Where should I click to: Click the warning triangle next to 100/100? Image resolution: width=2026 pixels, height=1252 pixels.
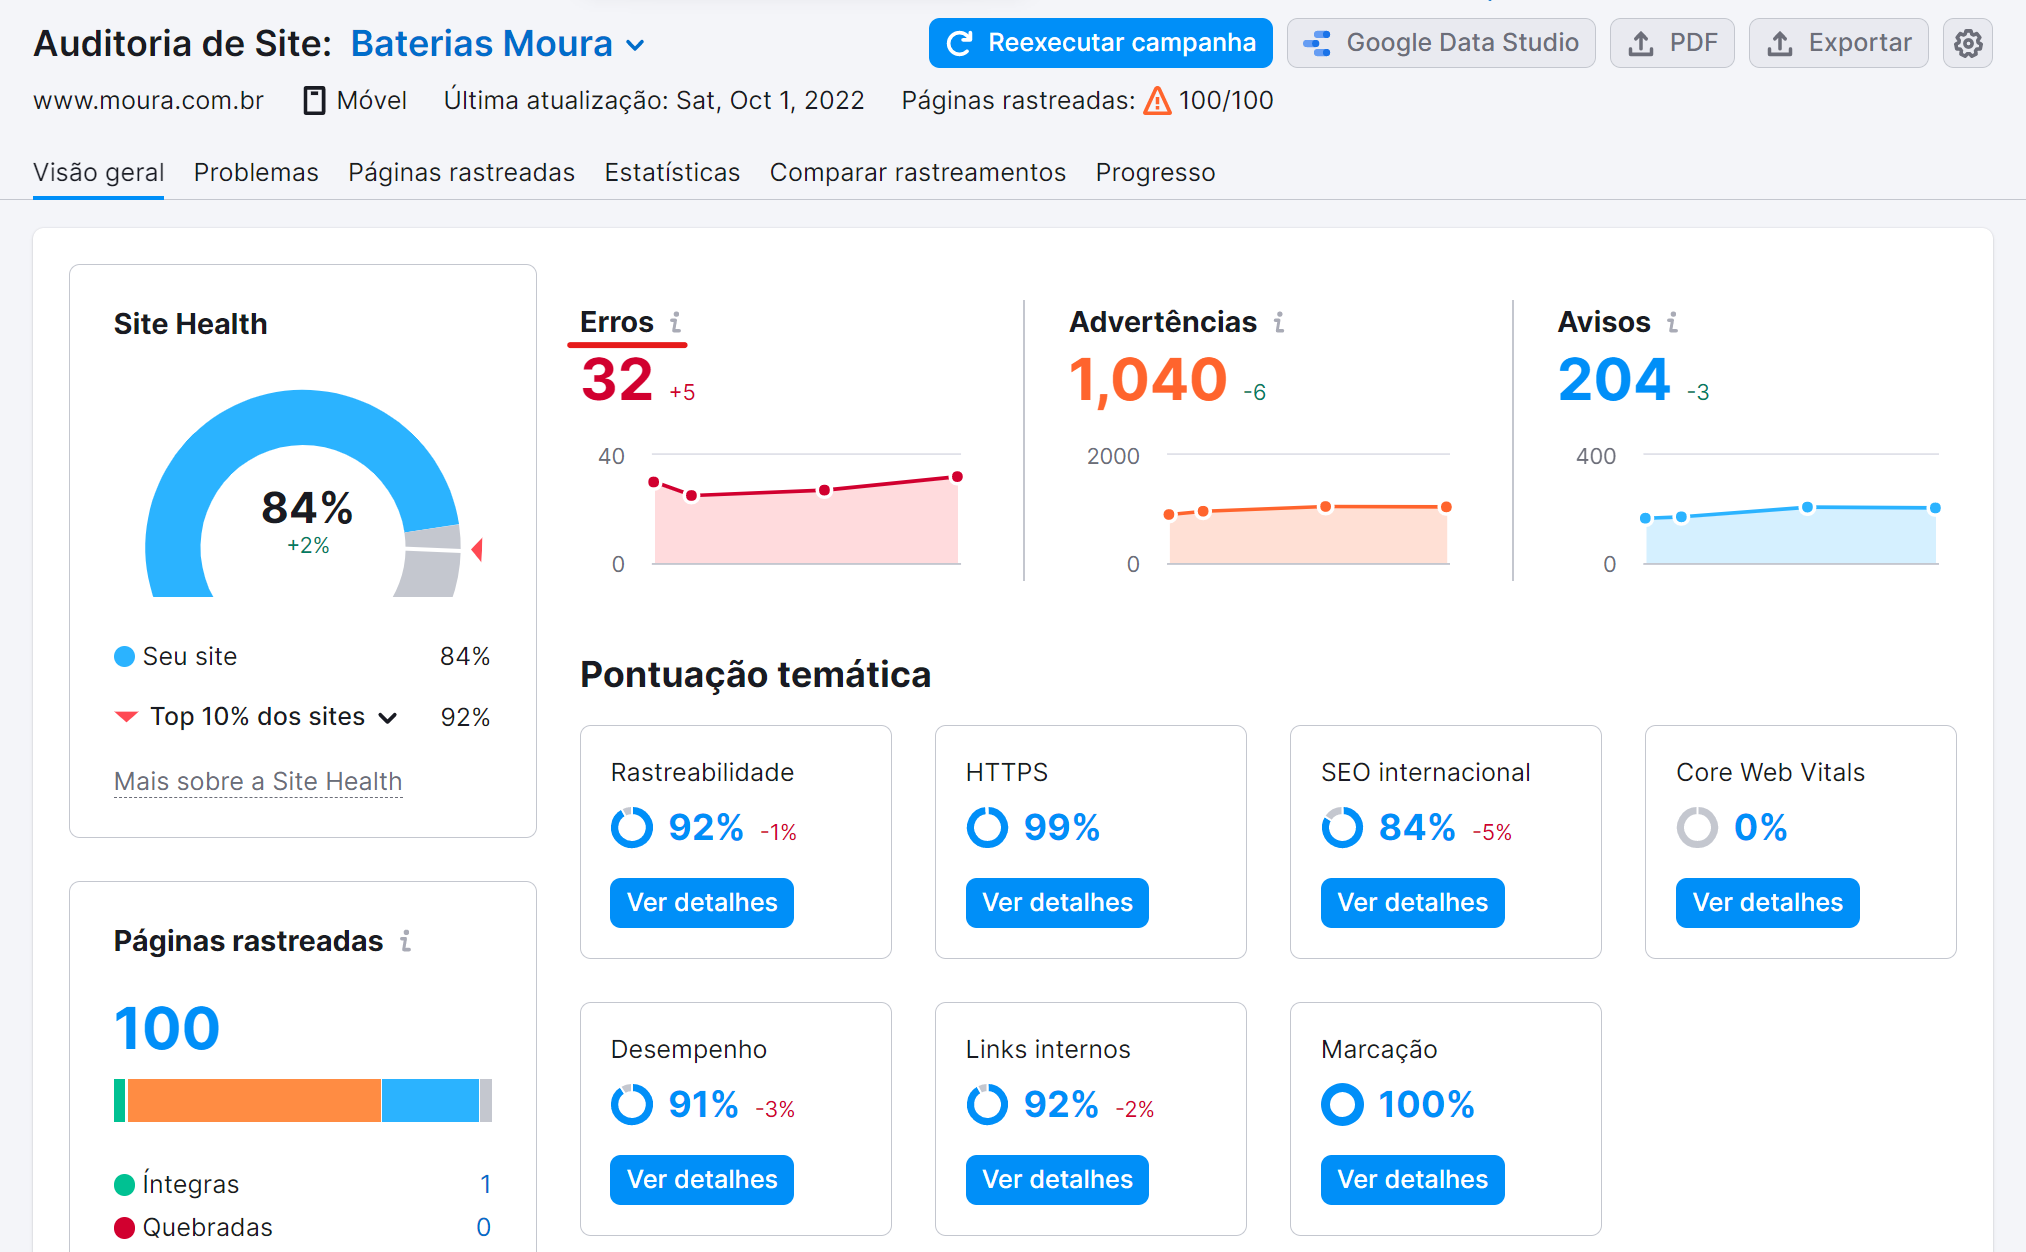(x=1156, y=100)
